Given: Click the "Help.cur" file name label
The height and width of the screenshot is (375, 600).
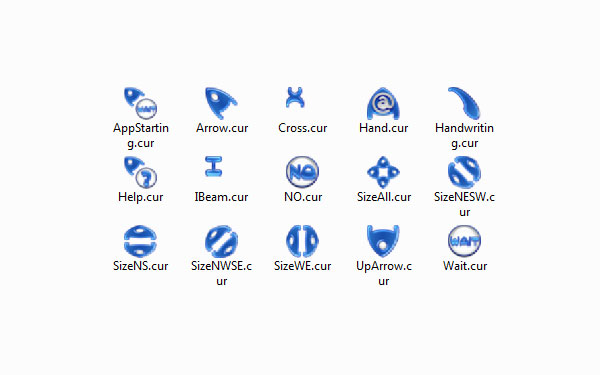Looking at the screenshot, I should click(x=140, y=197).
